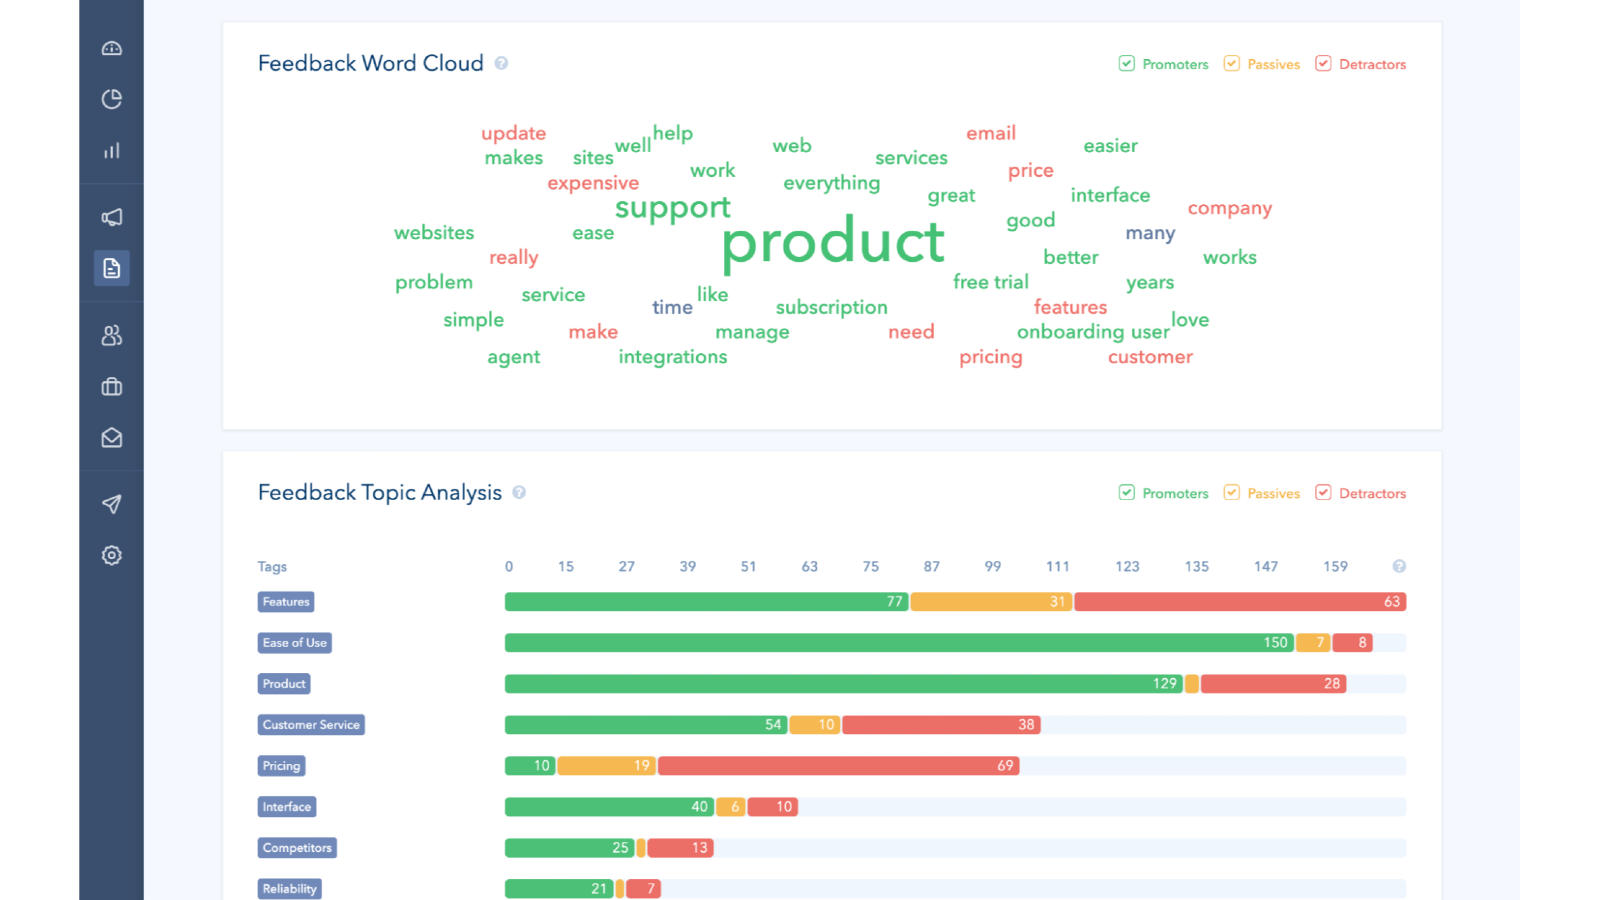The width and height of the screenshot is (1600, 900).
Task: Click the paper plane sidebar icon
Action: coord(112,504)
